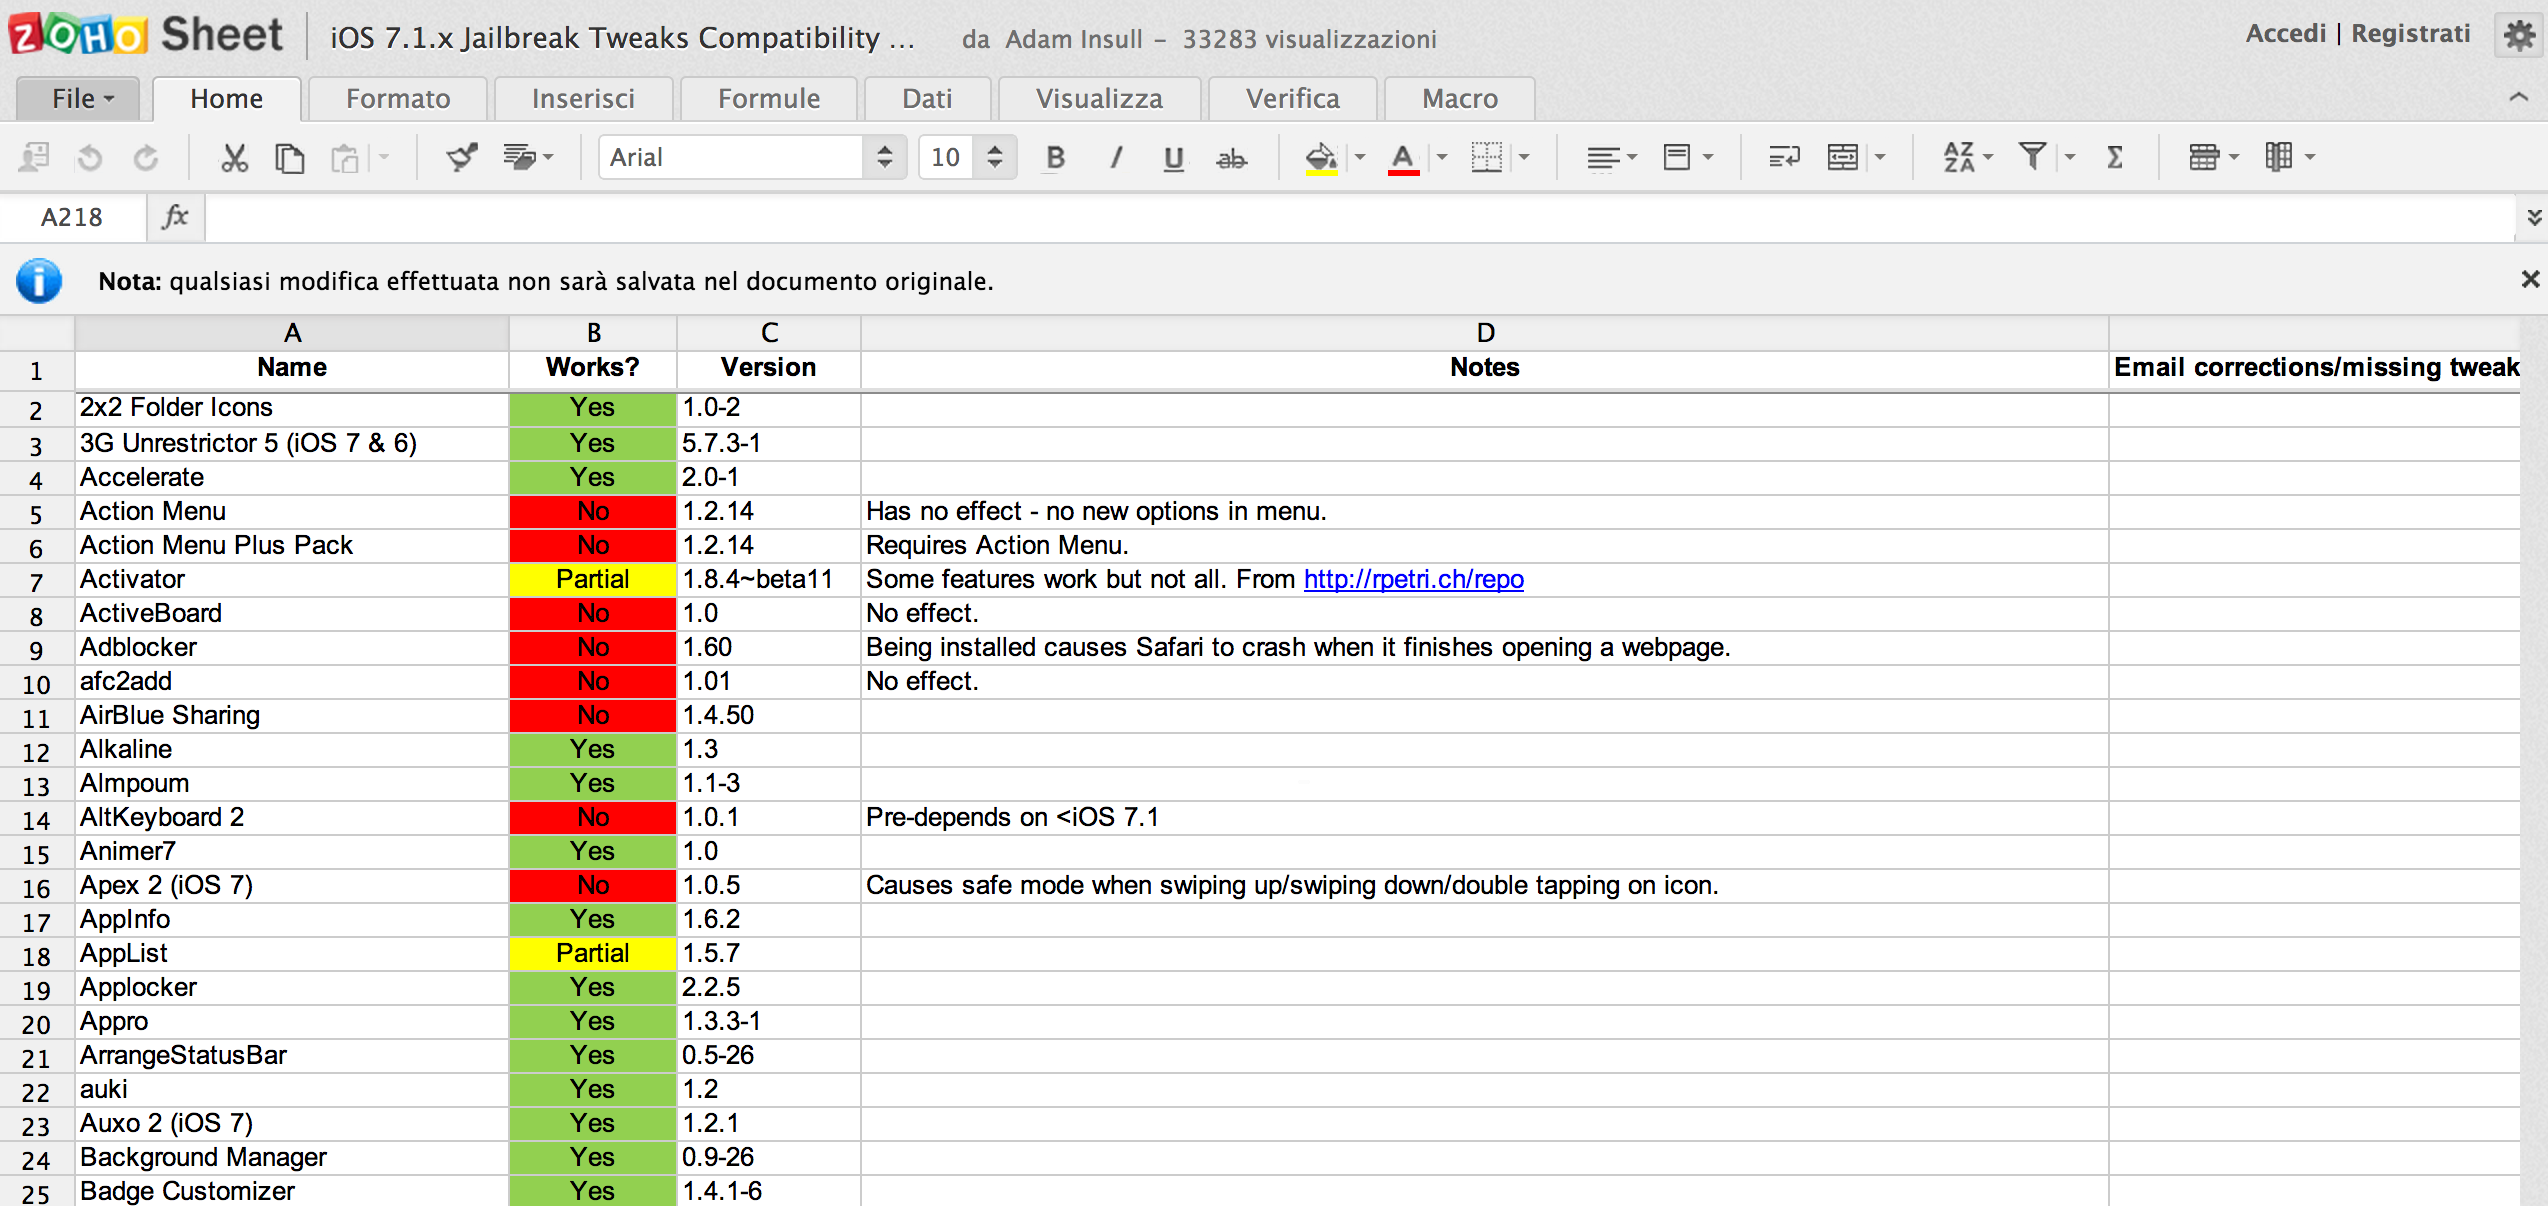Switch to the Macro tab

[x=1459, y=98]
